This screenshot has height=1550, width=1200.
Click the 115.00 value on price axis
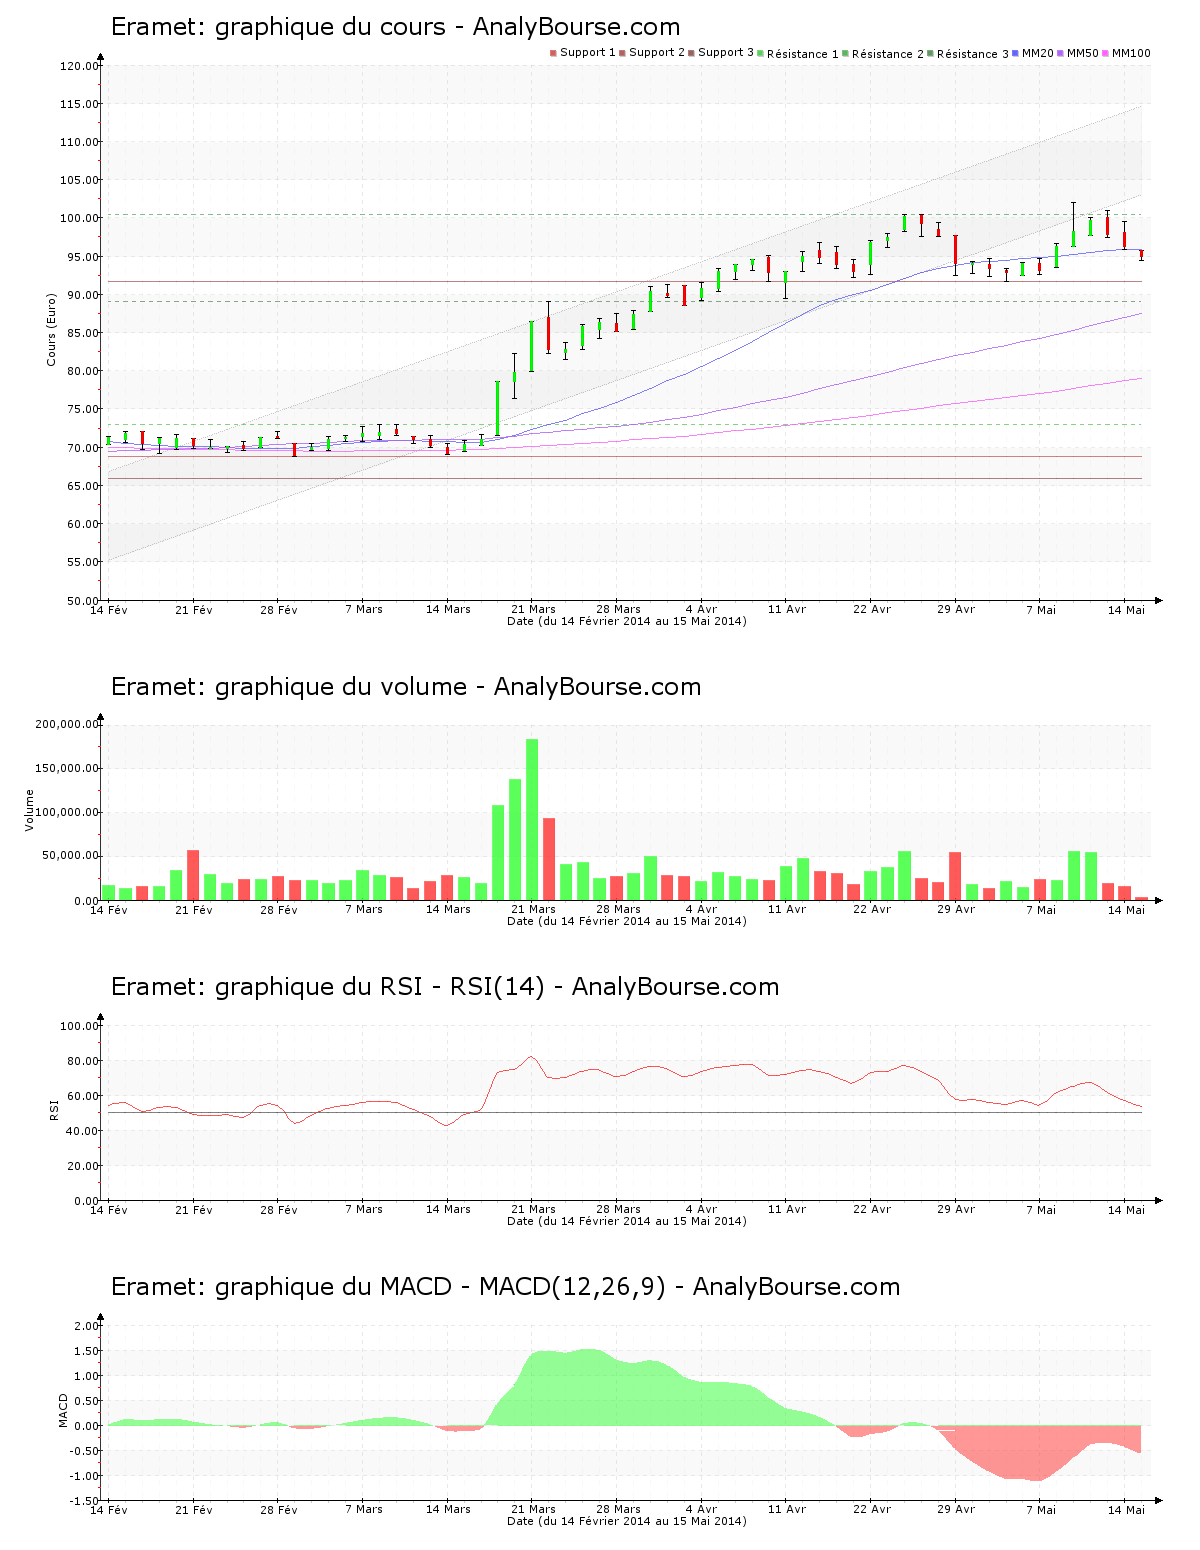[79, 104]
